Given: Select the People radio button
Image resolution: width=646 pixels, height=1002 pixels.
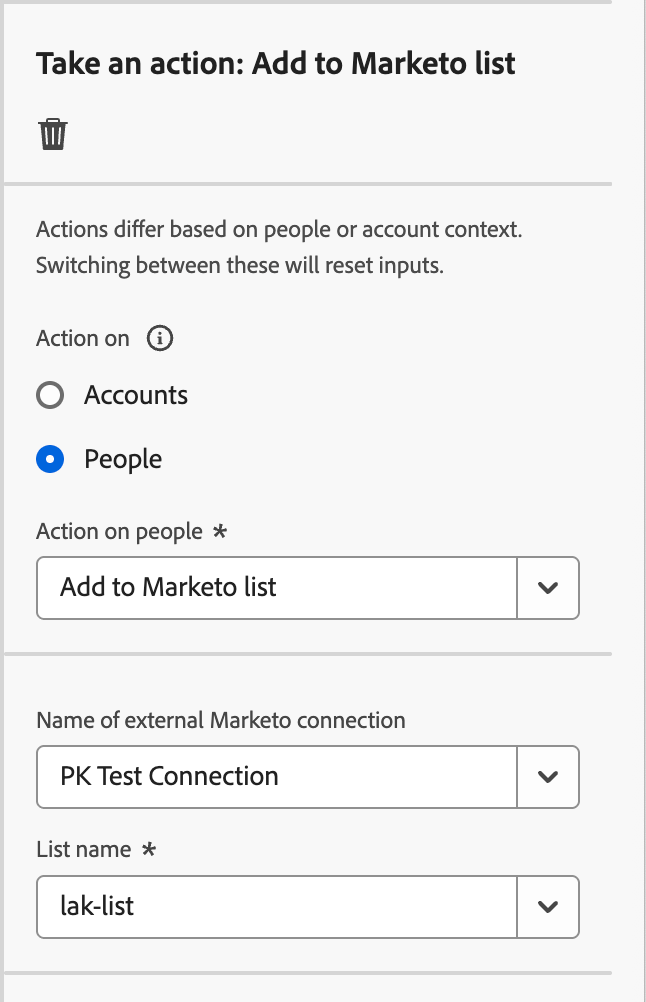Looking at the screenshot, I should click(50, 459).
